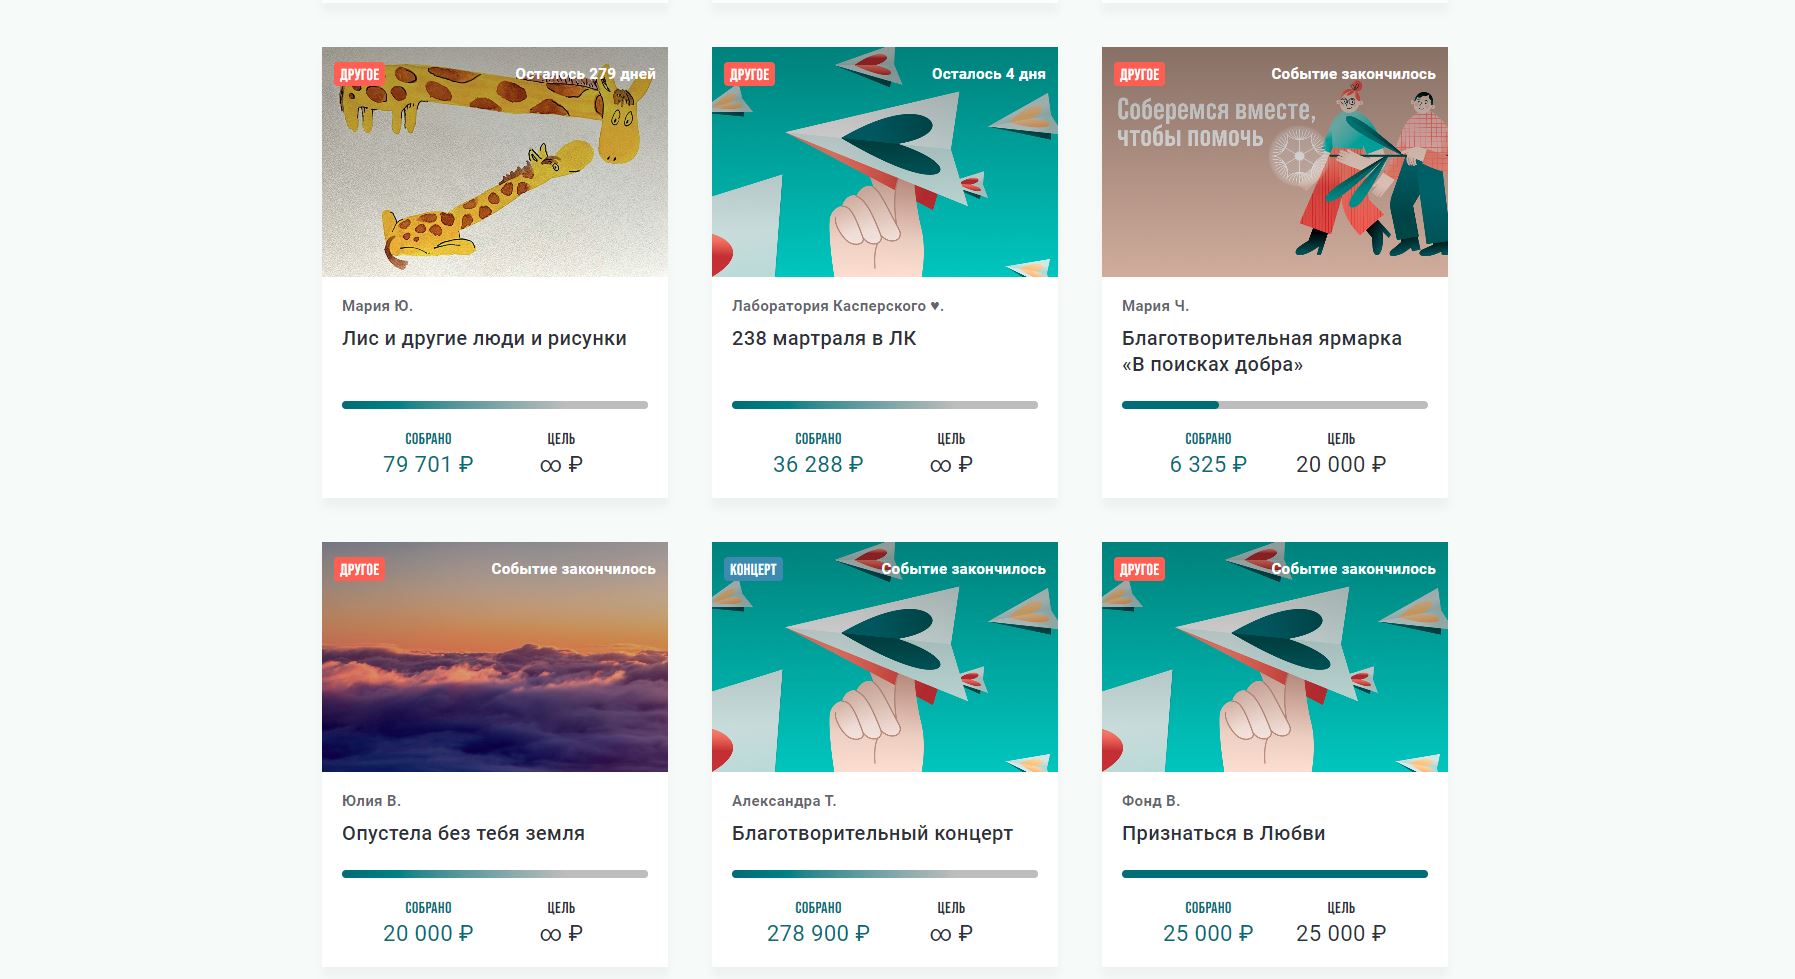Open "Благотворительная ярмарка «В поисках добра»" title

(x=1262, y=351)
